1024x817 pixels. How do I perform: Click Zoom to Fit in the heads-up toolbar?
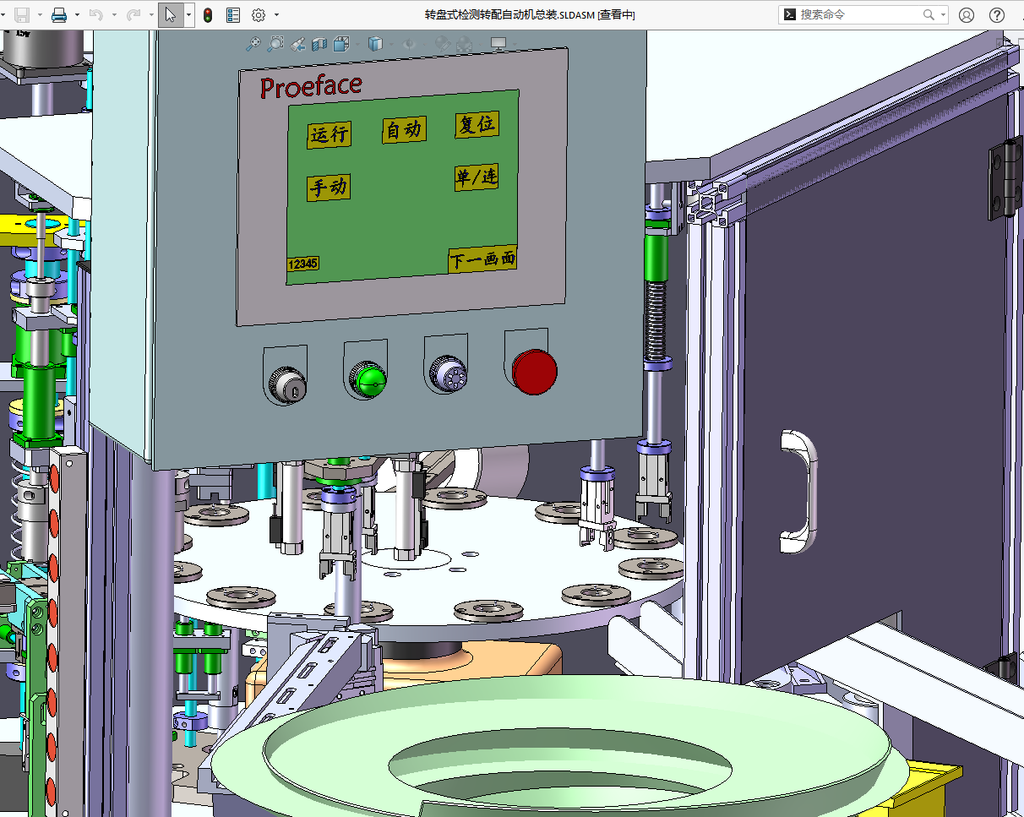(253, 44)
